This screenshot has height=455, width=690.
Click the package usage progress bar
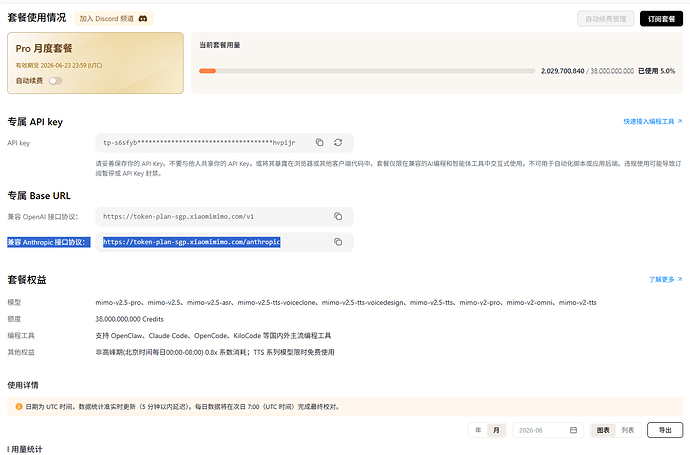[x=367, y=71]
